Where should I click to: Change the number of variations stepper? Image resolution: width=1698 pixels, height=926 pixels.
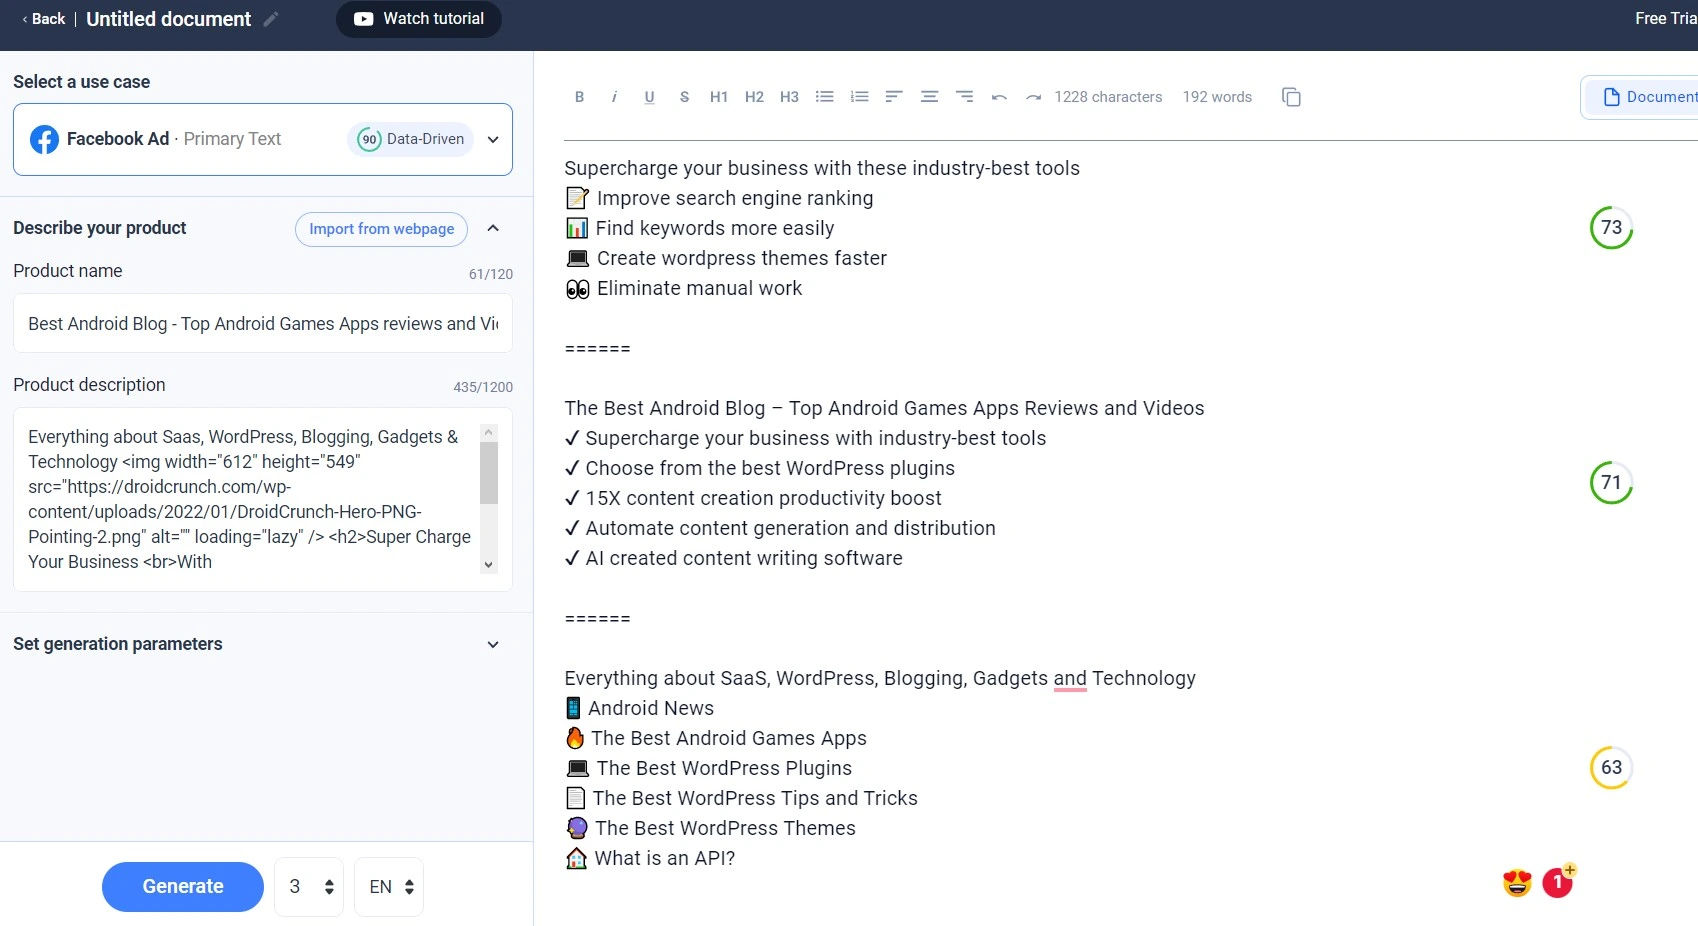(309, 887)
